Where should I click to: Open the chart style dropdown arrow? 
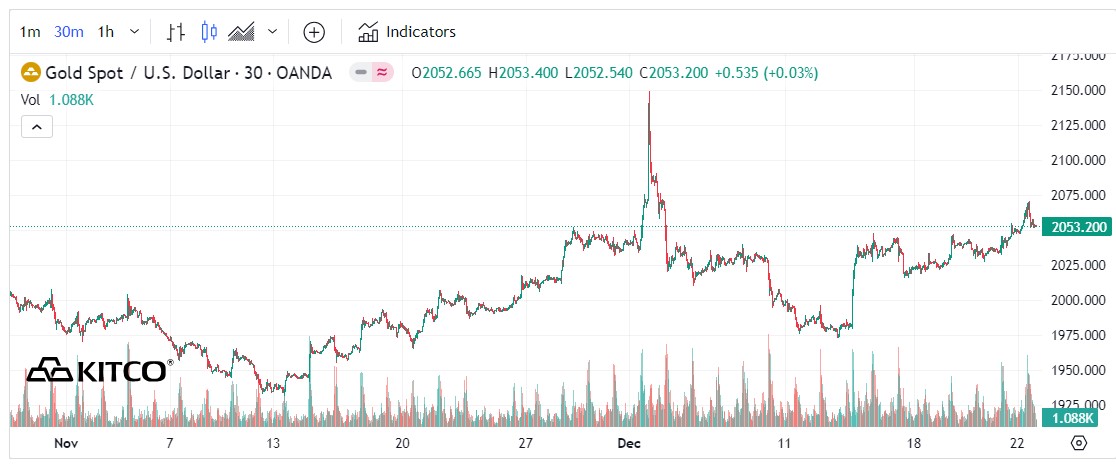click(x=272, y=32)
